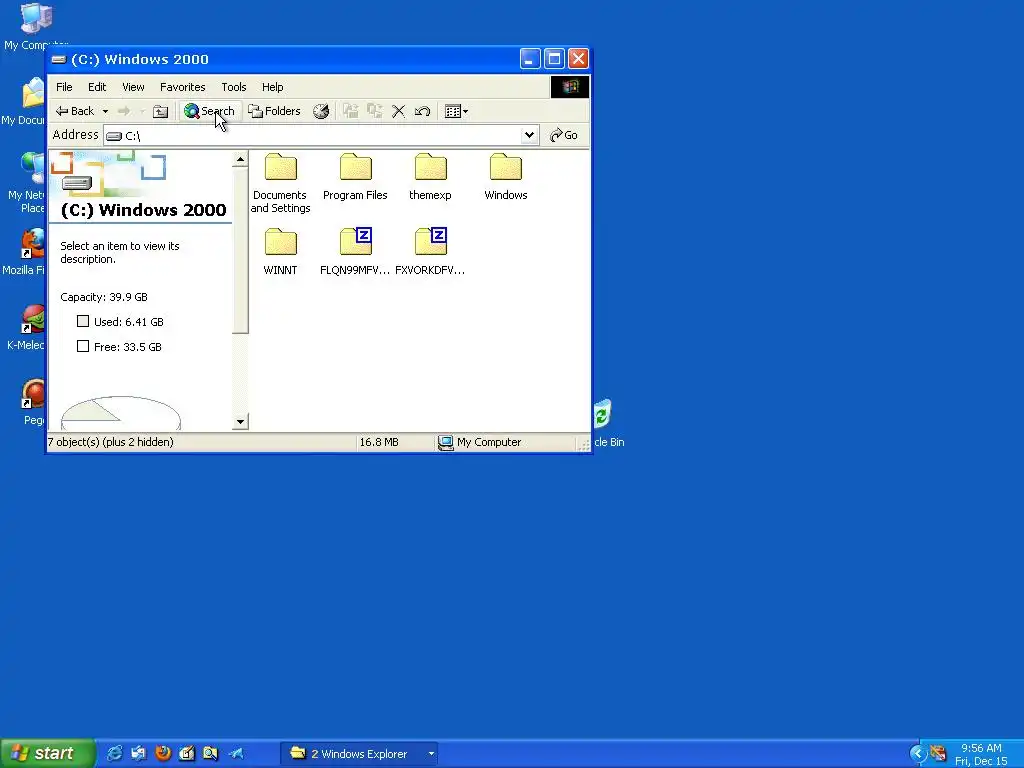Select My Network Places desktop icon
1024x768 pixels.
26,184
